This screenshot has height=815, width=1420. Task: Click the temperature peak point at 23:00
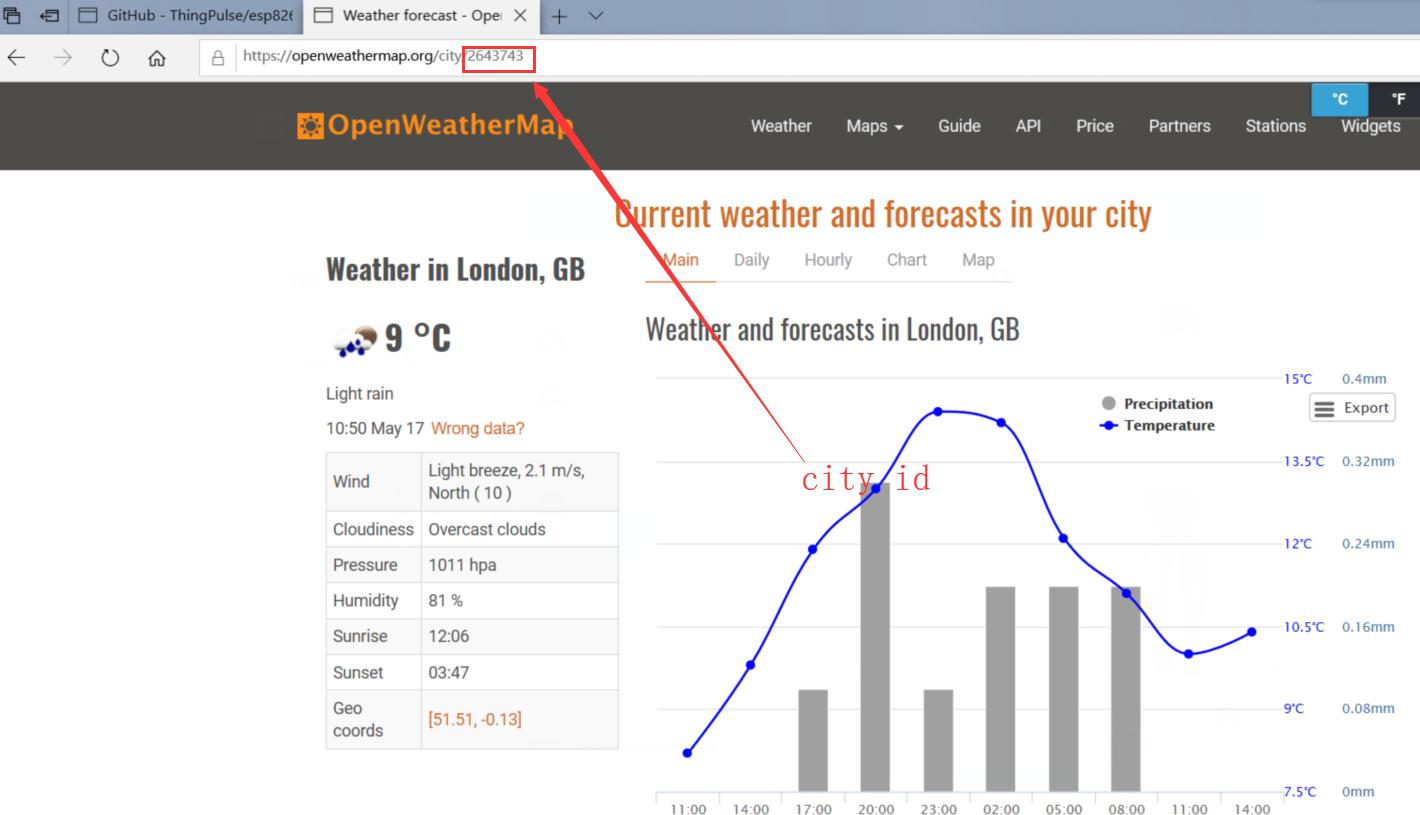click(x=938, y=412)
